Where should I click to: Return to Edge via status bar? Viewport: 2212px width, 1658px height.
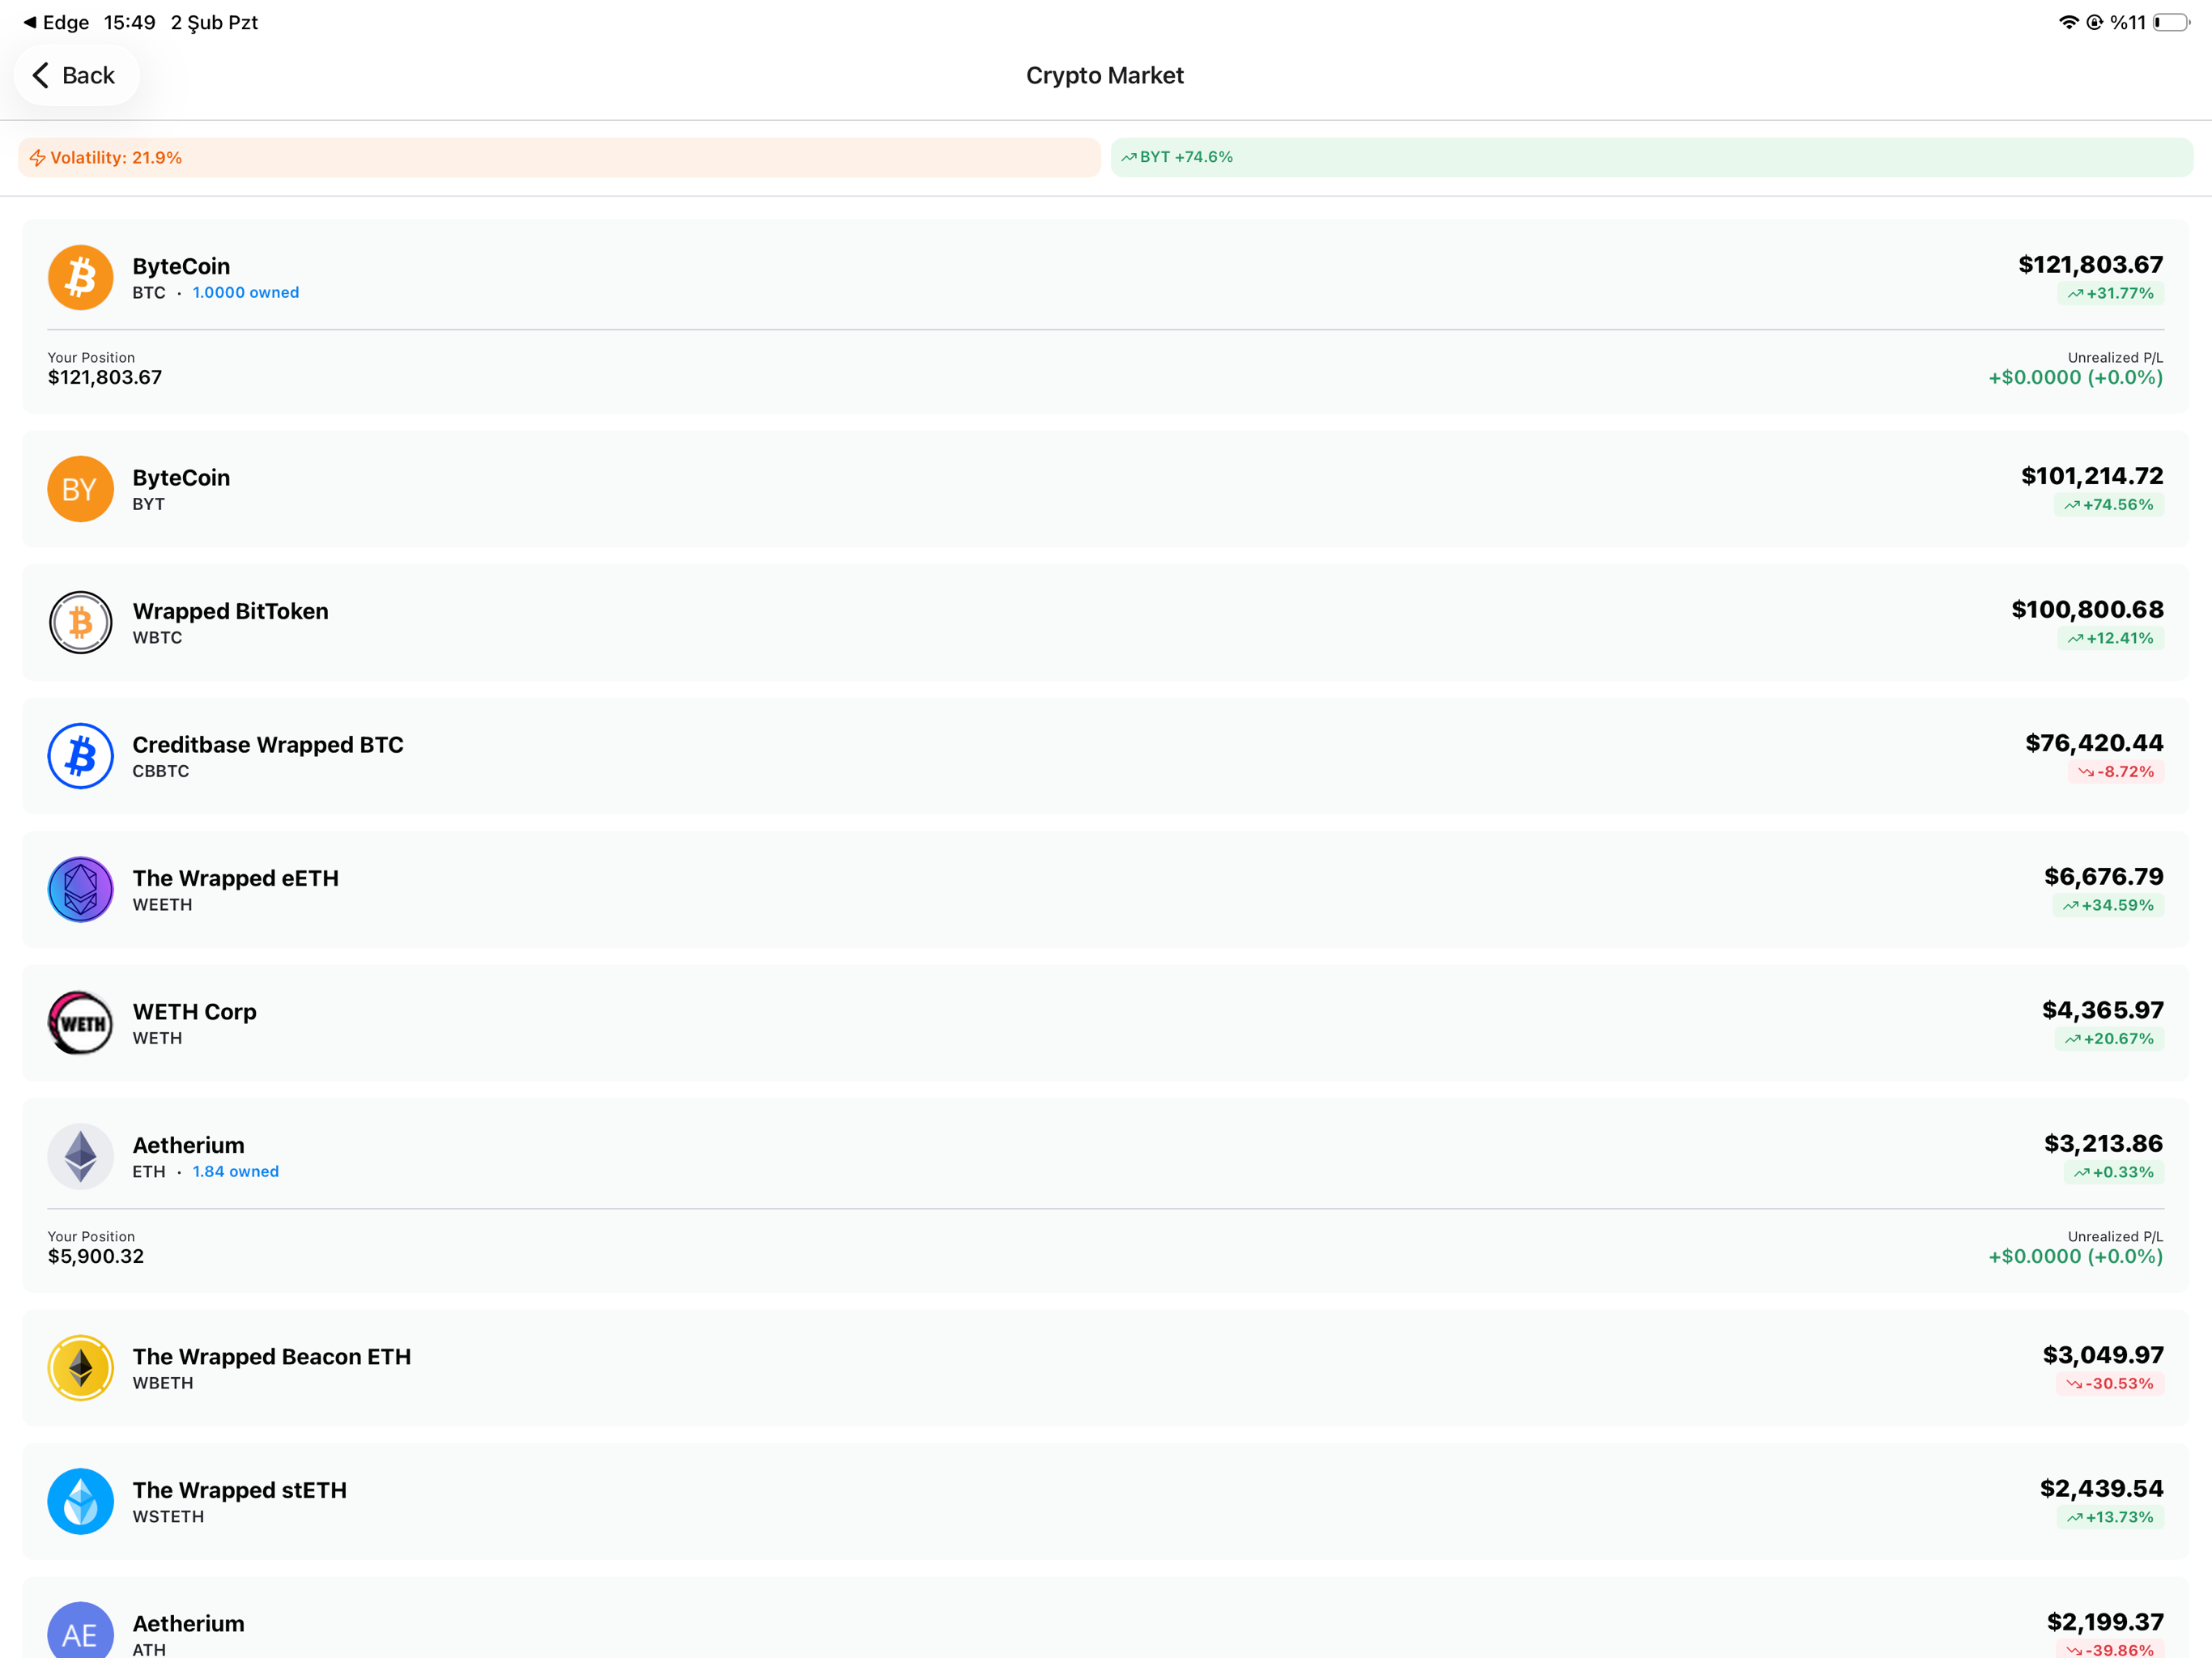point(56,22)
